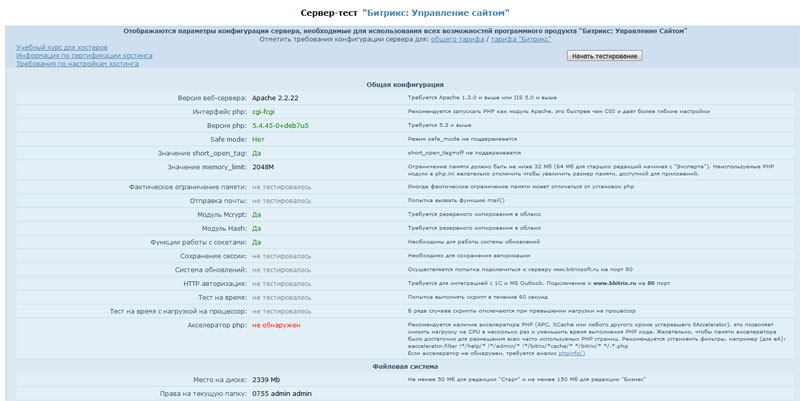This screenshot has width=800, height=401.
Task: Click the "Место на диске:" label
Action: tap(220, 380)
